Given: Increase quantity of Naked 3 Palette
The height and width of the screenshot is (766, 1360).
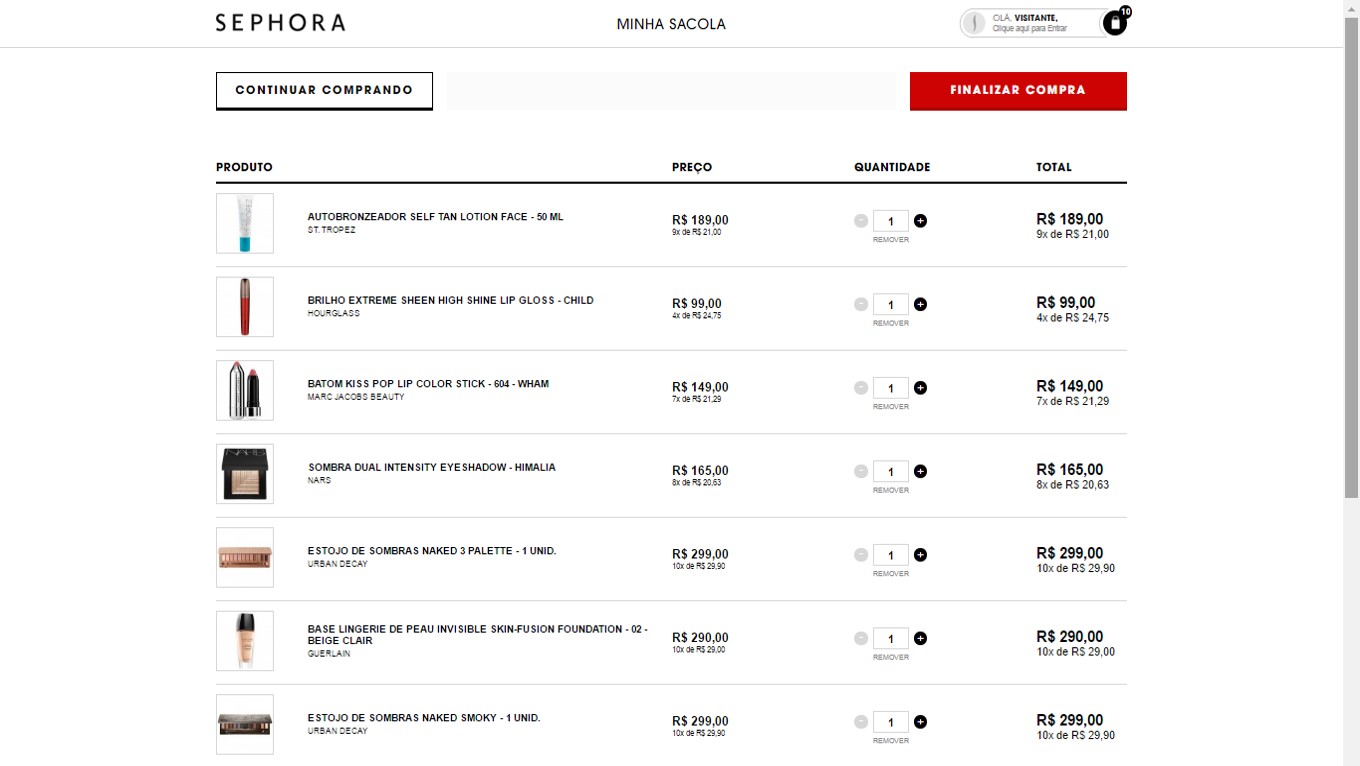Looking at the screenshot, I should (920, 555).
